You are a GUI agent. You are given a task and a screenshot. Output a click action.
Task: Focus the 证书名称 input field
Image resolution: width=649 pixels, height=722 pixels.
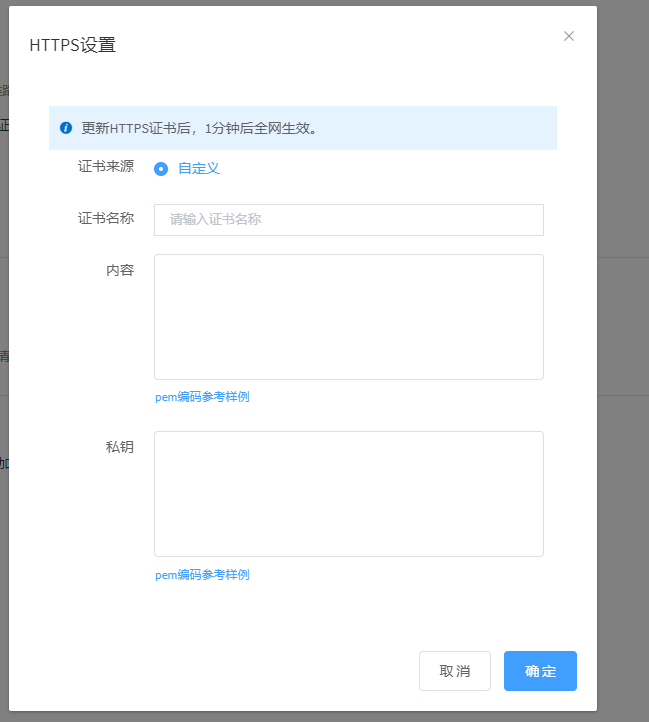348,220
